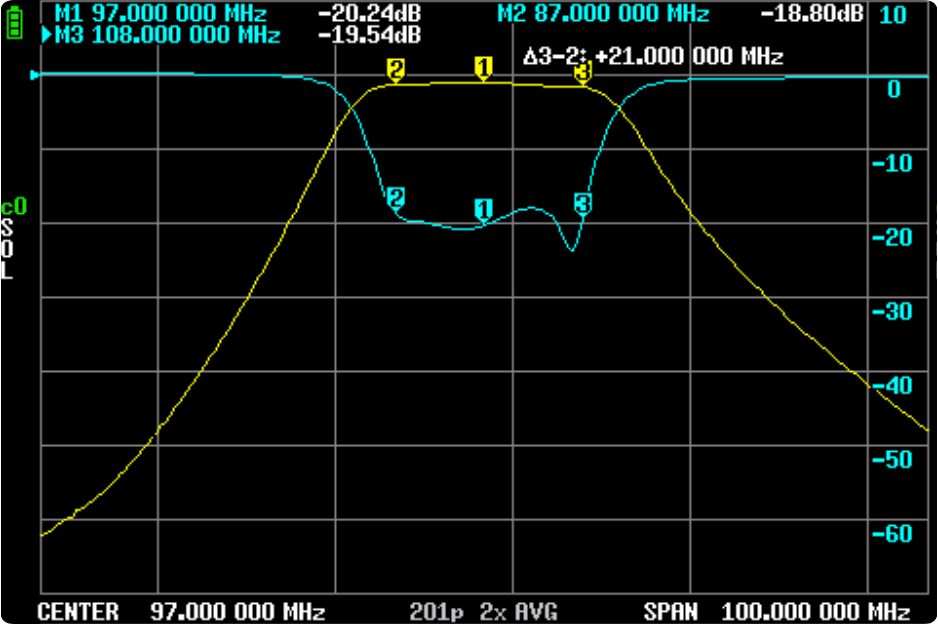Click the -18.80dB value for M2
This screenshot has height=624, width=938.
point(811,14)
